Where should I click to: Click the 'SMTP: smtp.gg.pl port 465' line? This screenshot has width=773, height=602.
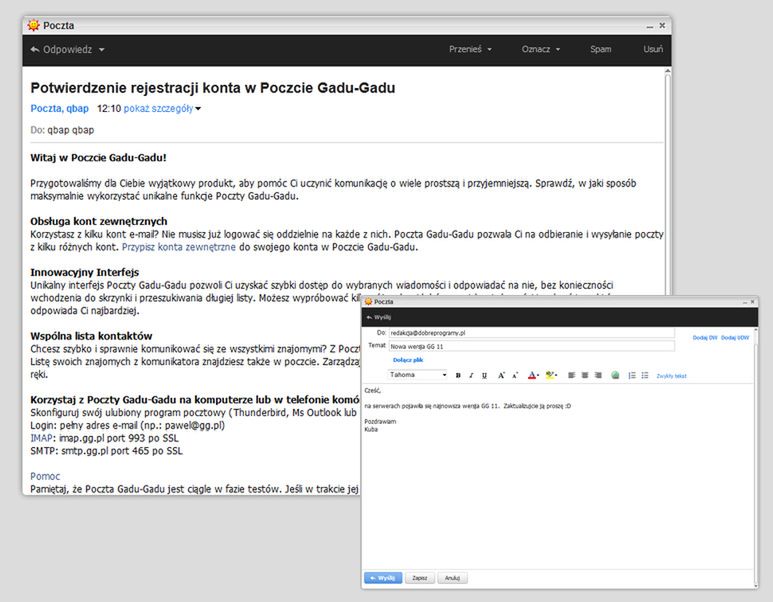tap(106, 451)
